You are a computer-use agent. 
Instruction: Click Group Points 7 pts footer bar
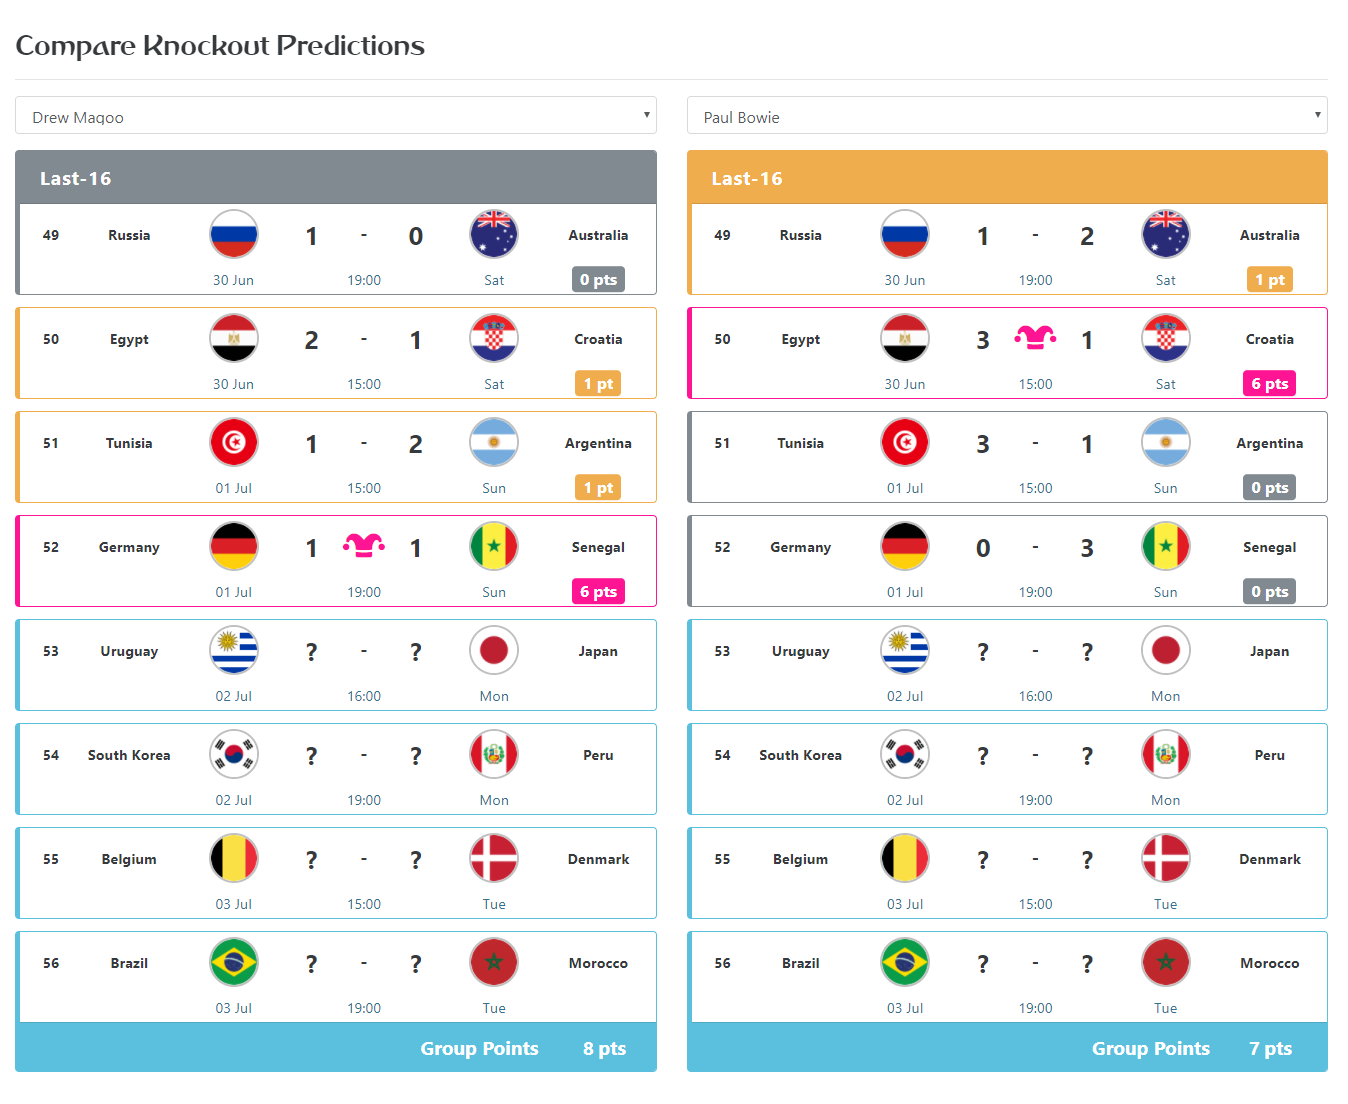pyautogui.click(x=1007, y=1048)
